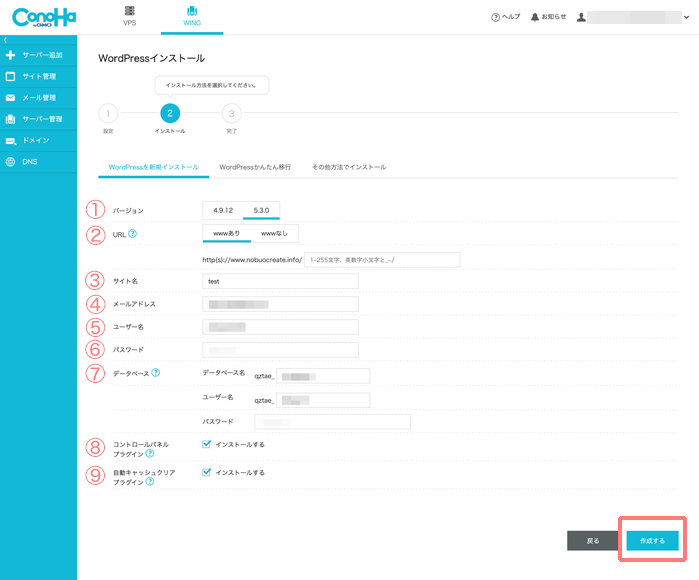The width and height of the screenshot is (699, 580).
Task: Click step 1 設定 circle
Action: [108, 113]
